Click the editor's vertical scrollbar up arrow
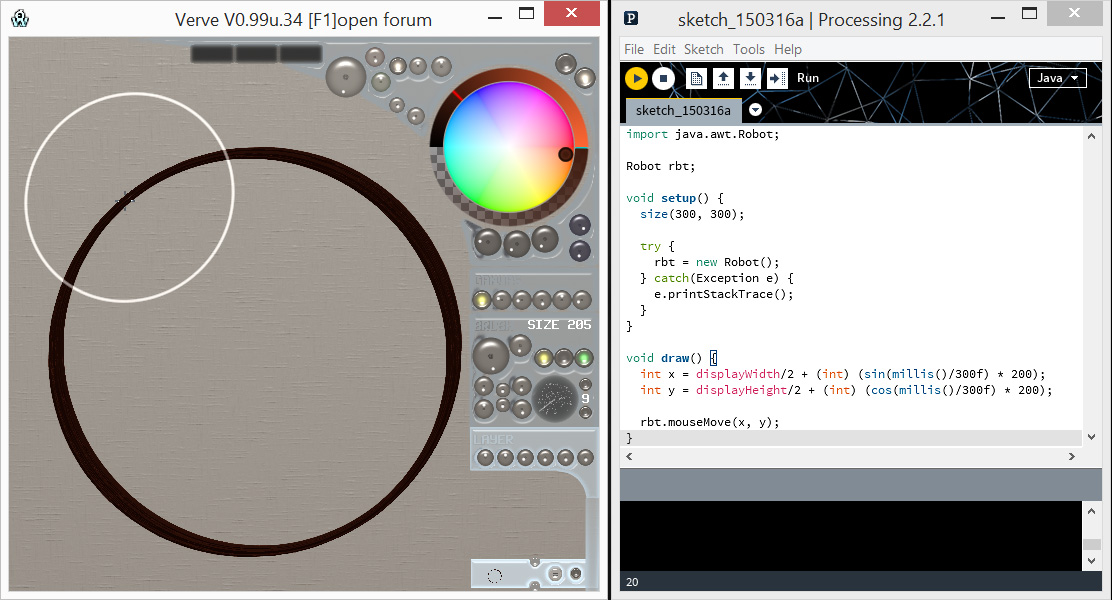The width and height of the screenshot is (1112, 600). coord(1091,135)
